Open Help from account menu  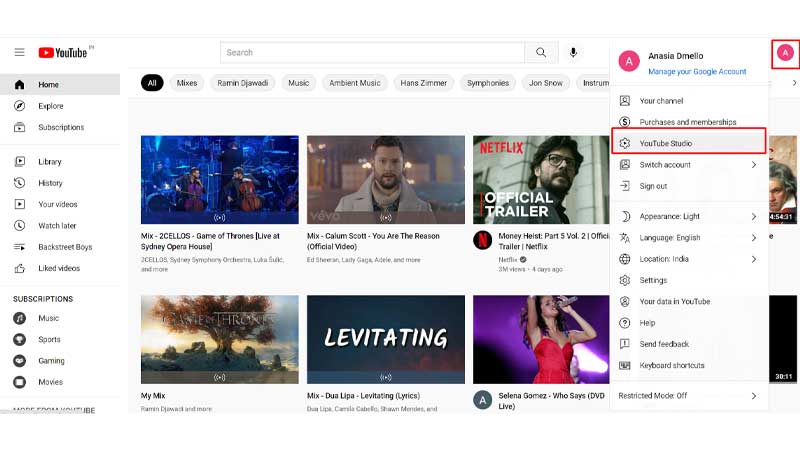pyautogui.click(x=689, y=323)
